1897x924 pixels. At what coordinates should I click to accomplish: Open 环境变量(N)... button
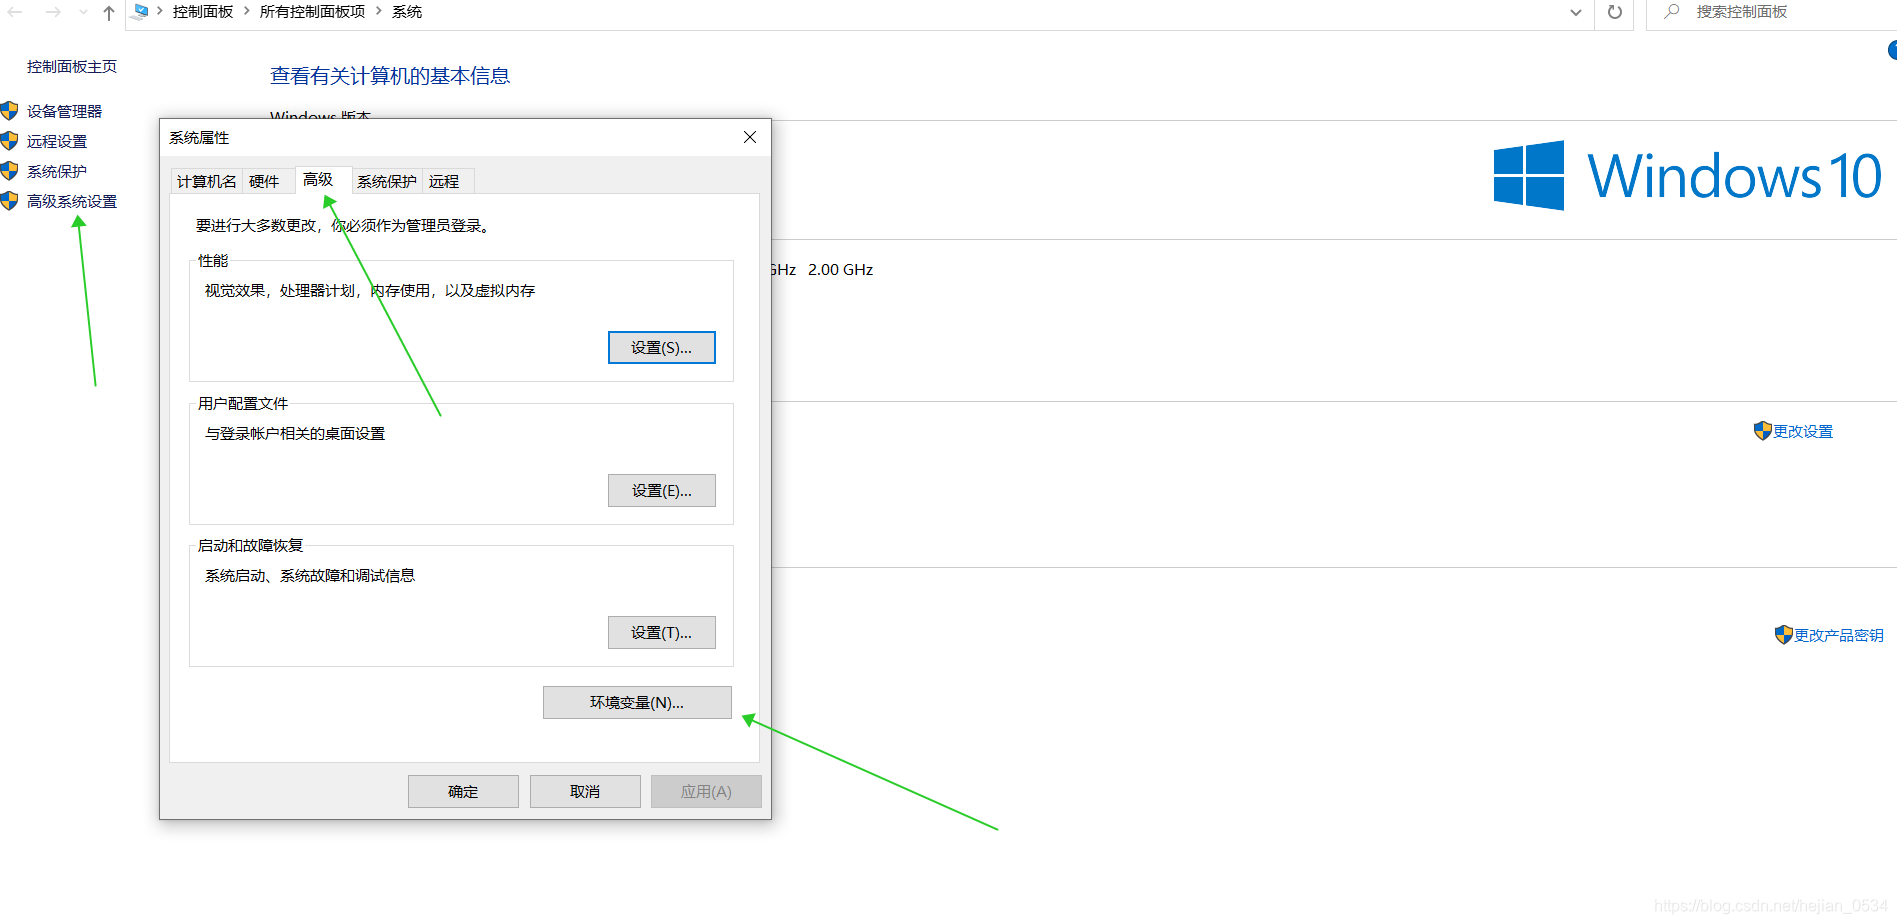(x=637, y=703)
